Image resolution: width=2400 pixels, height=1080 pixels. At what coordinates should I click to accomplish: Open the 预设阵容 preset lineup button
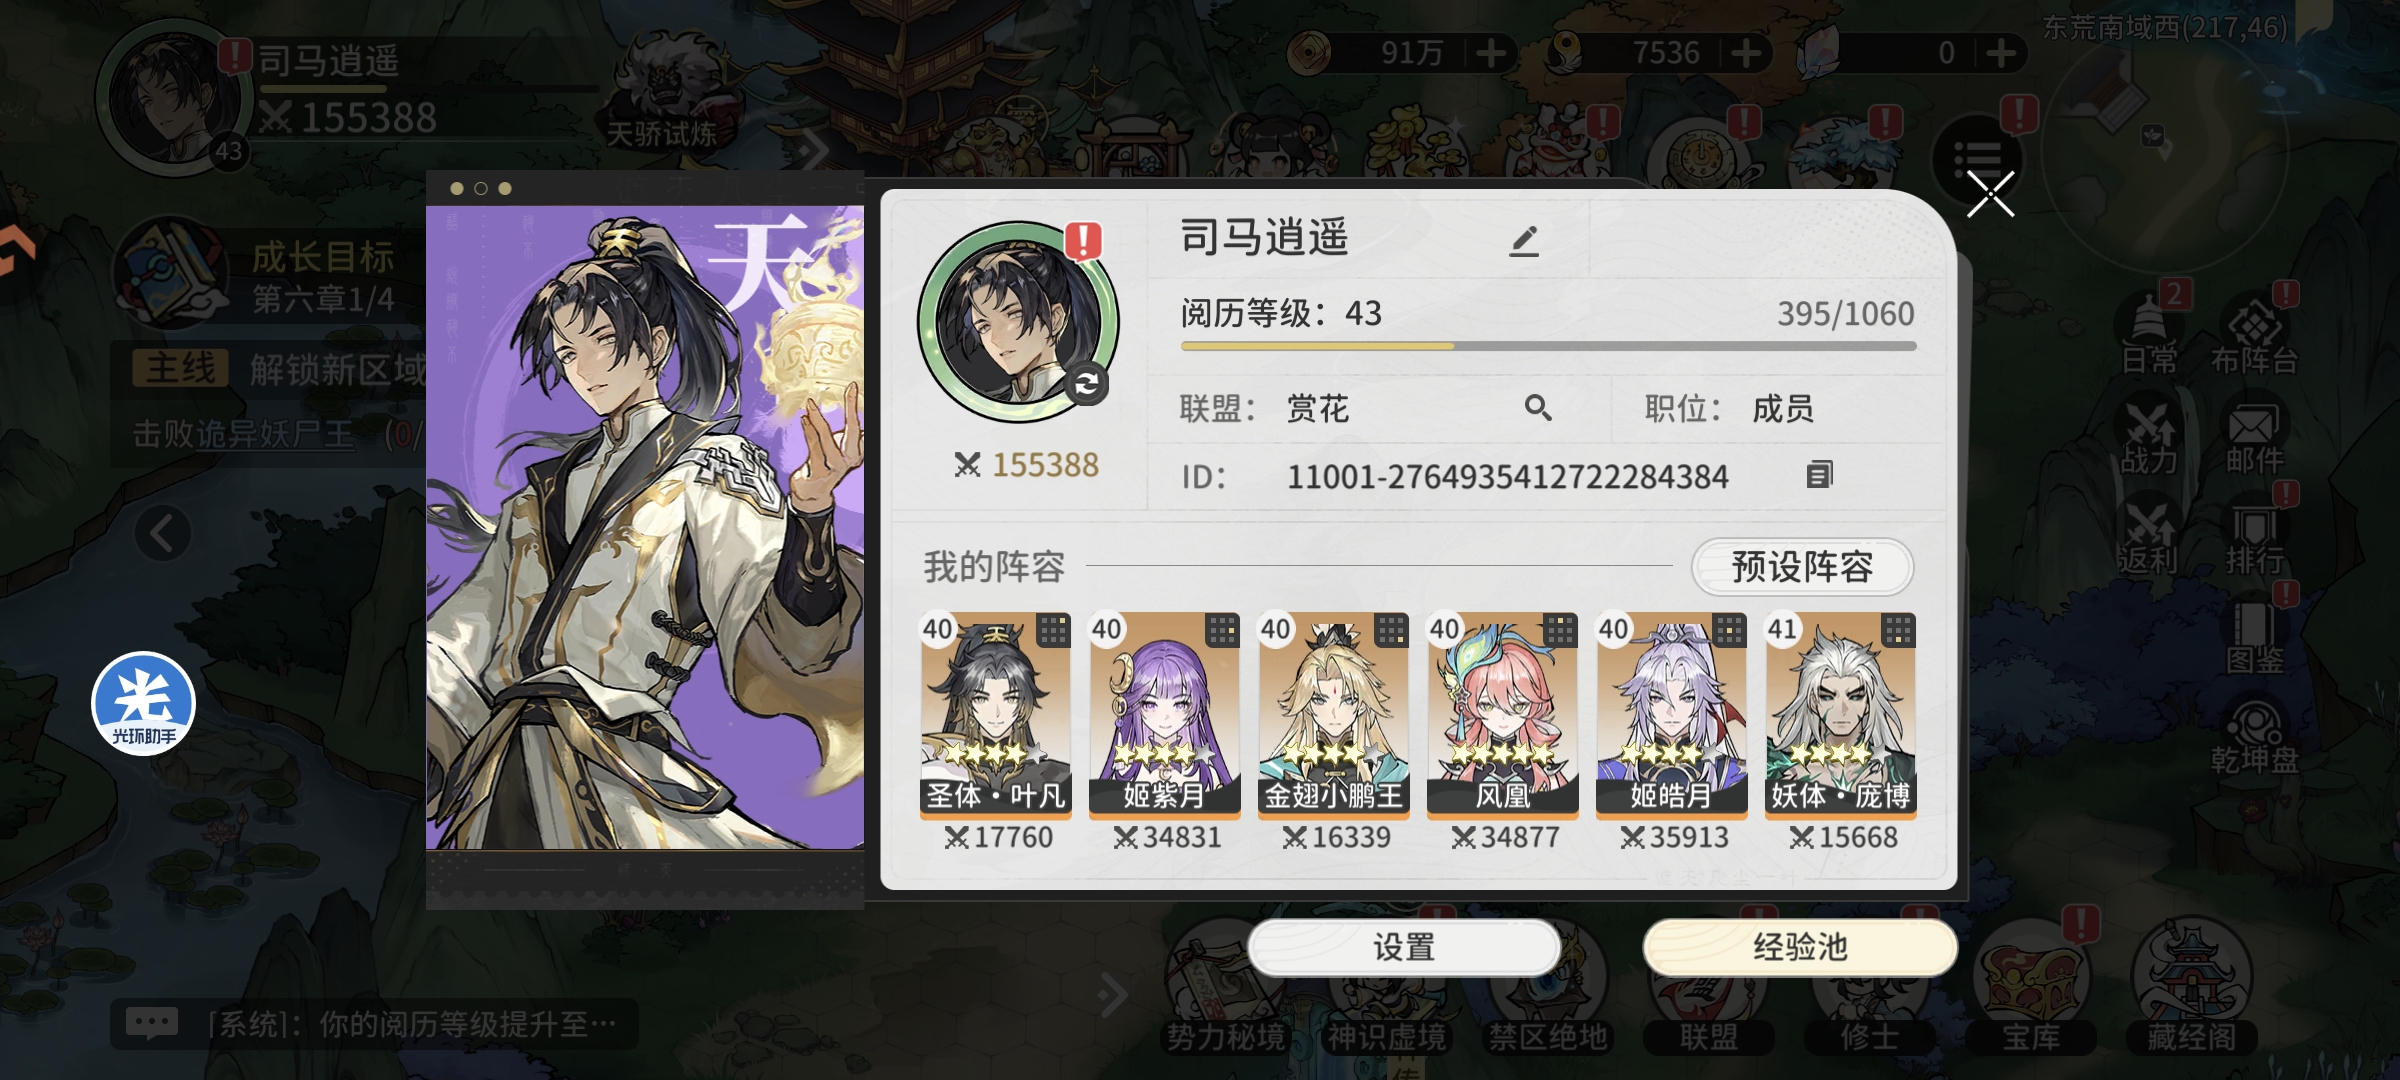(x=1802, y=567)
